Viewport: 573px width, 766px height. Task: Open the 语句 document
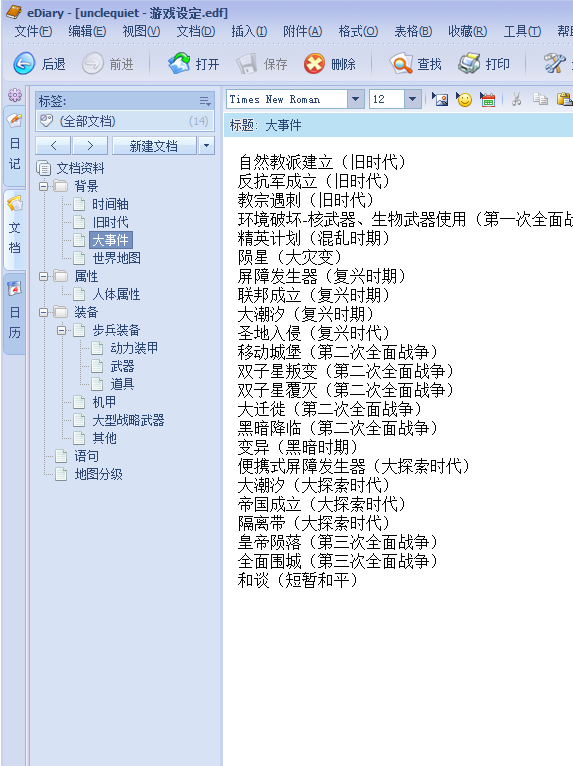coord(86,456)
